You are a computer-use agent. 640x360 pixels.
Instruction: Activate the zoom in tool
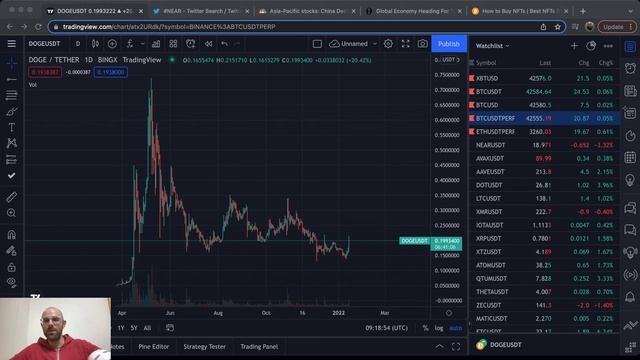click(x=11, y=213)
